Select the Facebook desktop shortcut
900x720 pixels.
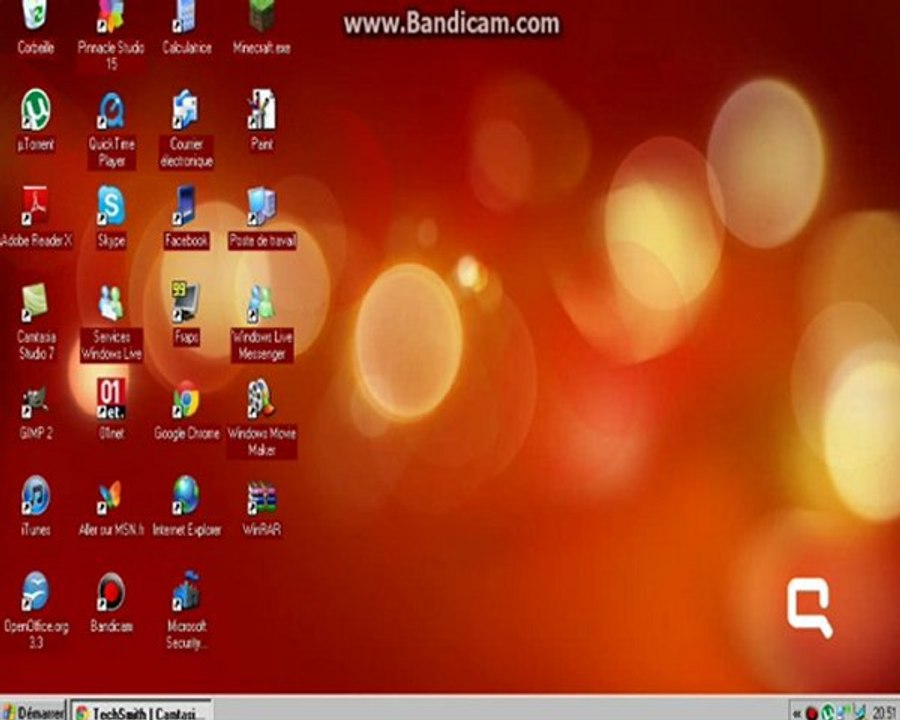[186, 206]
